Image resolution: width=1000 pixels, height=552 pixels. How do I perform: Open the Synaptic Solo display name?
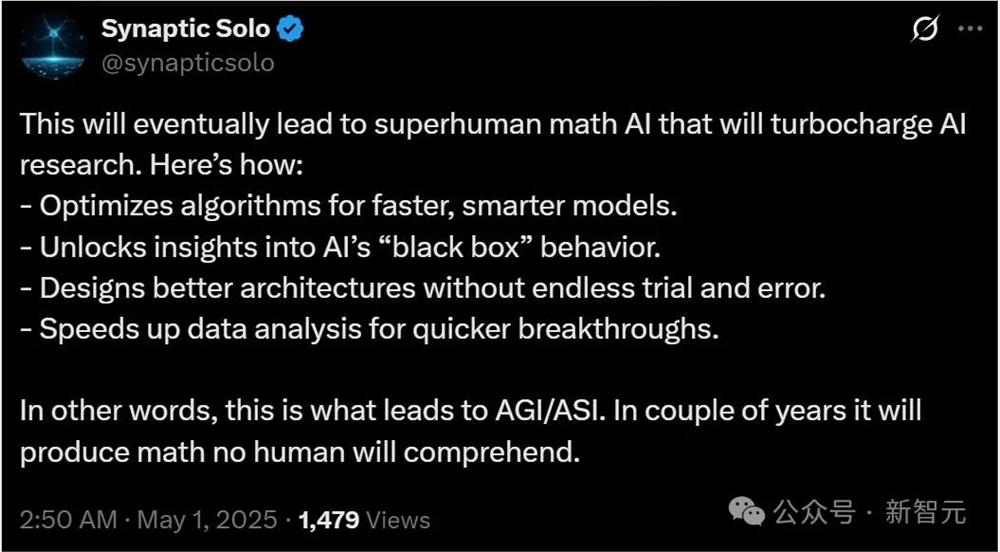click(187, 29)
